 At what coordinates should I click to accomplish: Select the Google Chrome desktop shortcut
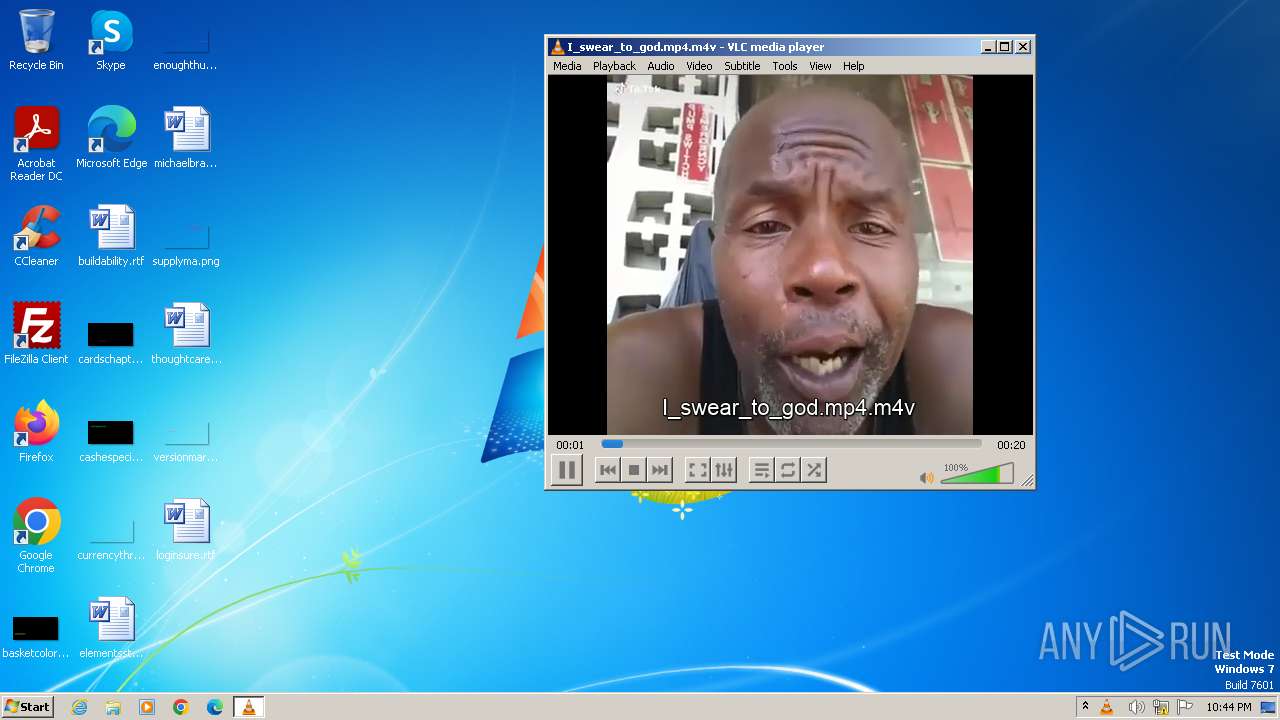[x=36, y=536]
